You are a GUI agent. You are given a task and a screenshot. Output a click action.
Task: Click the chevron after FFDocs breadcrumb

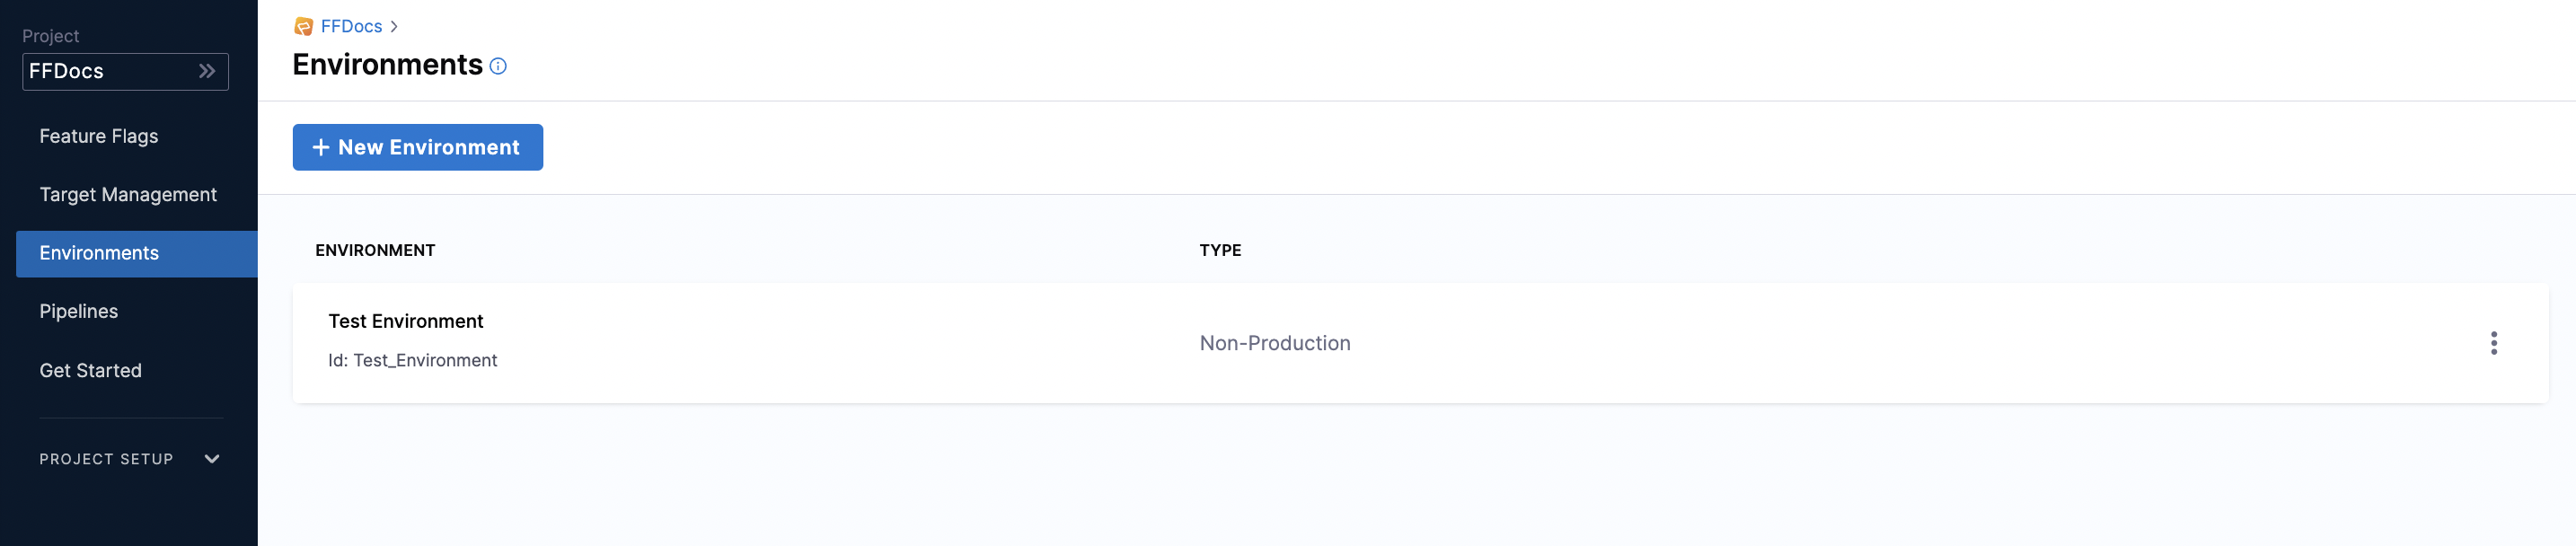[394, 26]
